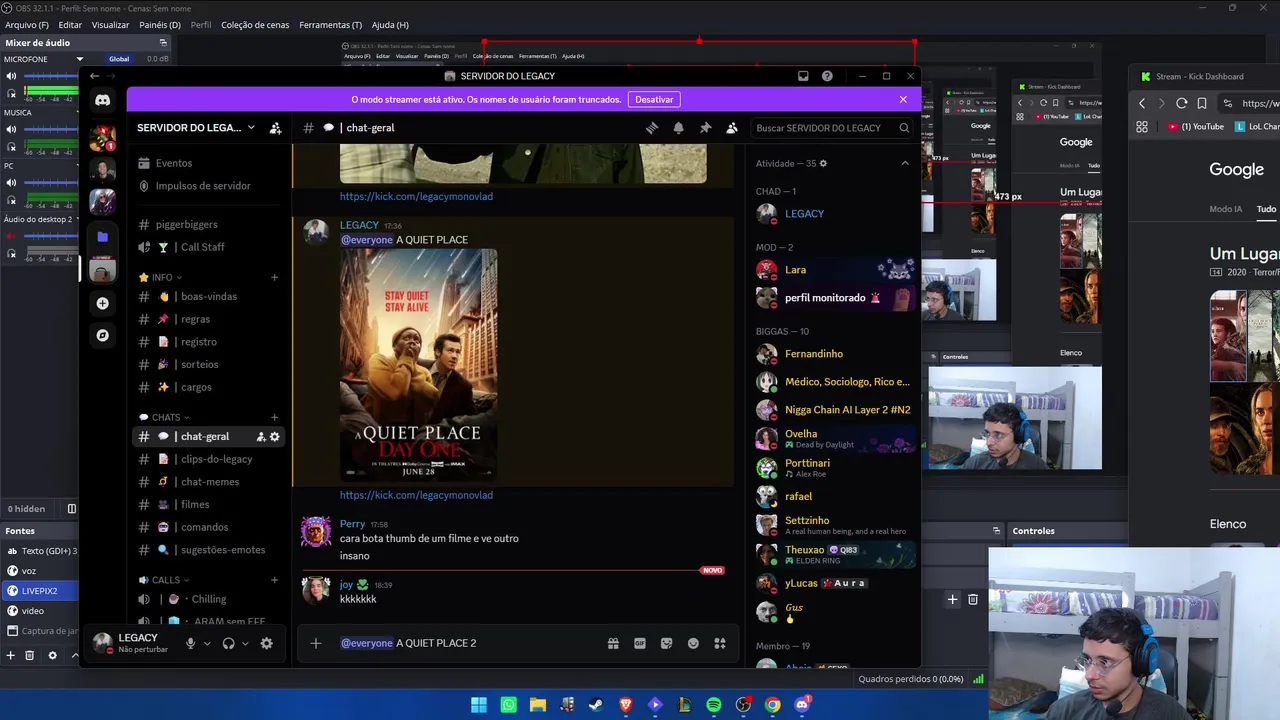Screen dimensions: 1280x720
Task: Open threads icon in chat-geral header
Action: click(652, 128)
